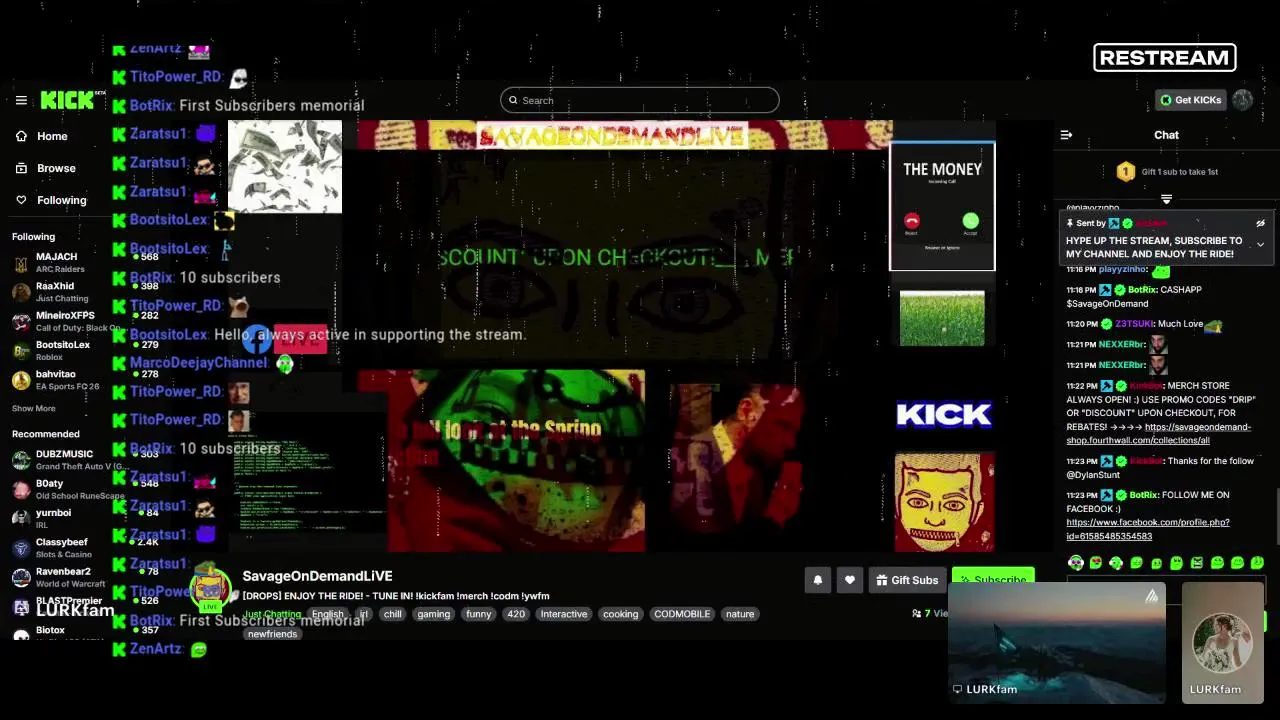The image size is (1280, 720).
Task: Click the LURKfam portrait avatar thumbnail
Action: tap(1222, 642)
